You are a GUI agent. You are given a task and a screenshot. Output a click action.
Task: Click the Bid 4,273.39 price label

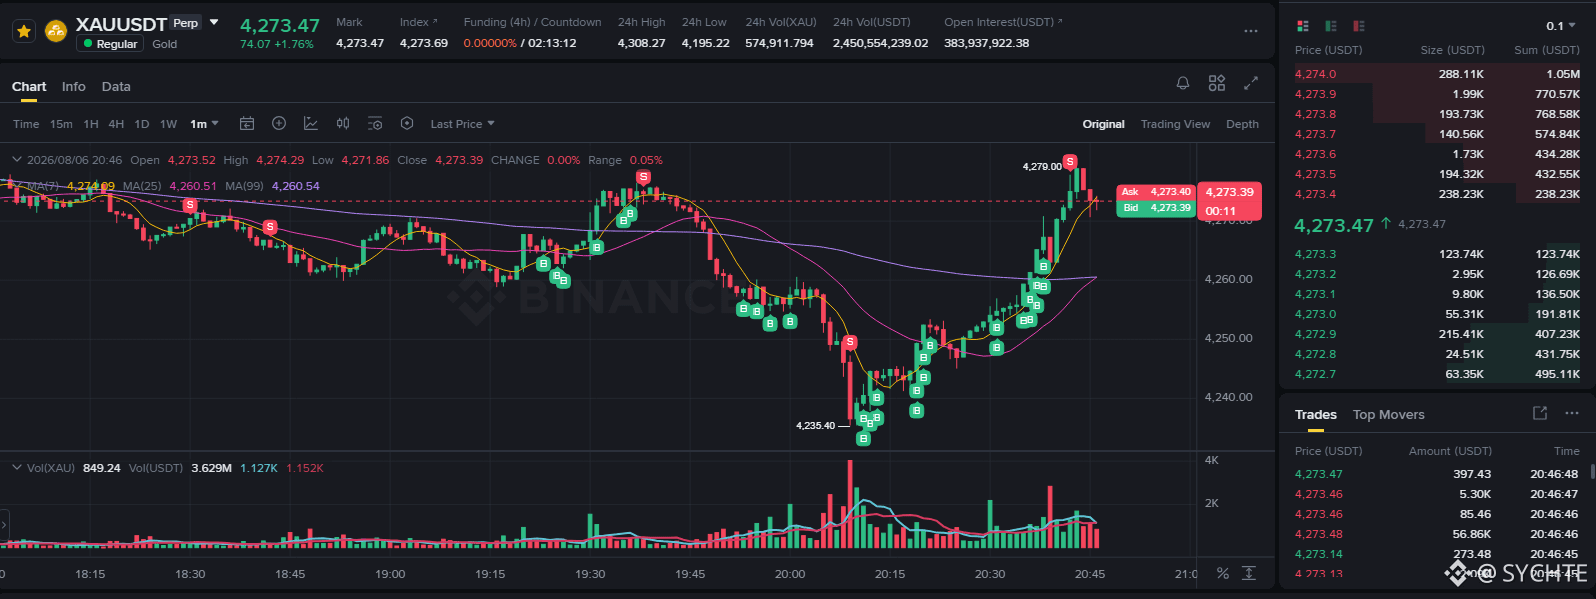click(x=1156, y=208)
